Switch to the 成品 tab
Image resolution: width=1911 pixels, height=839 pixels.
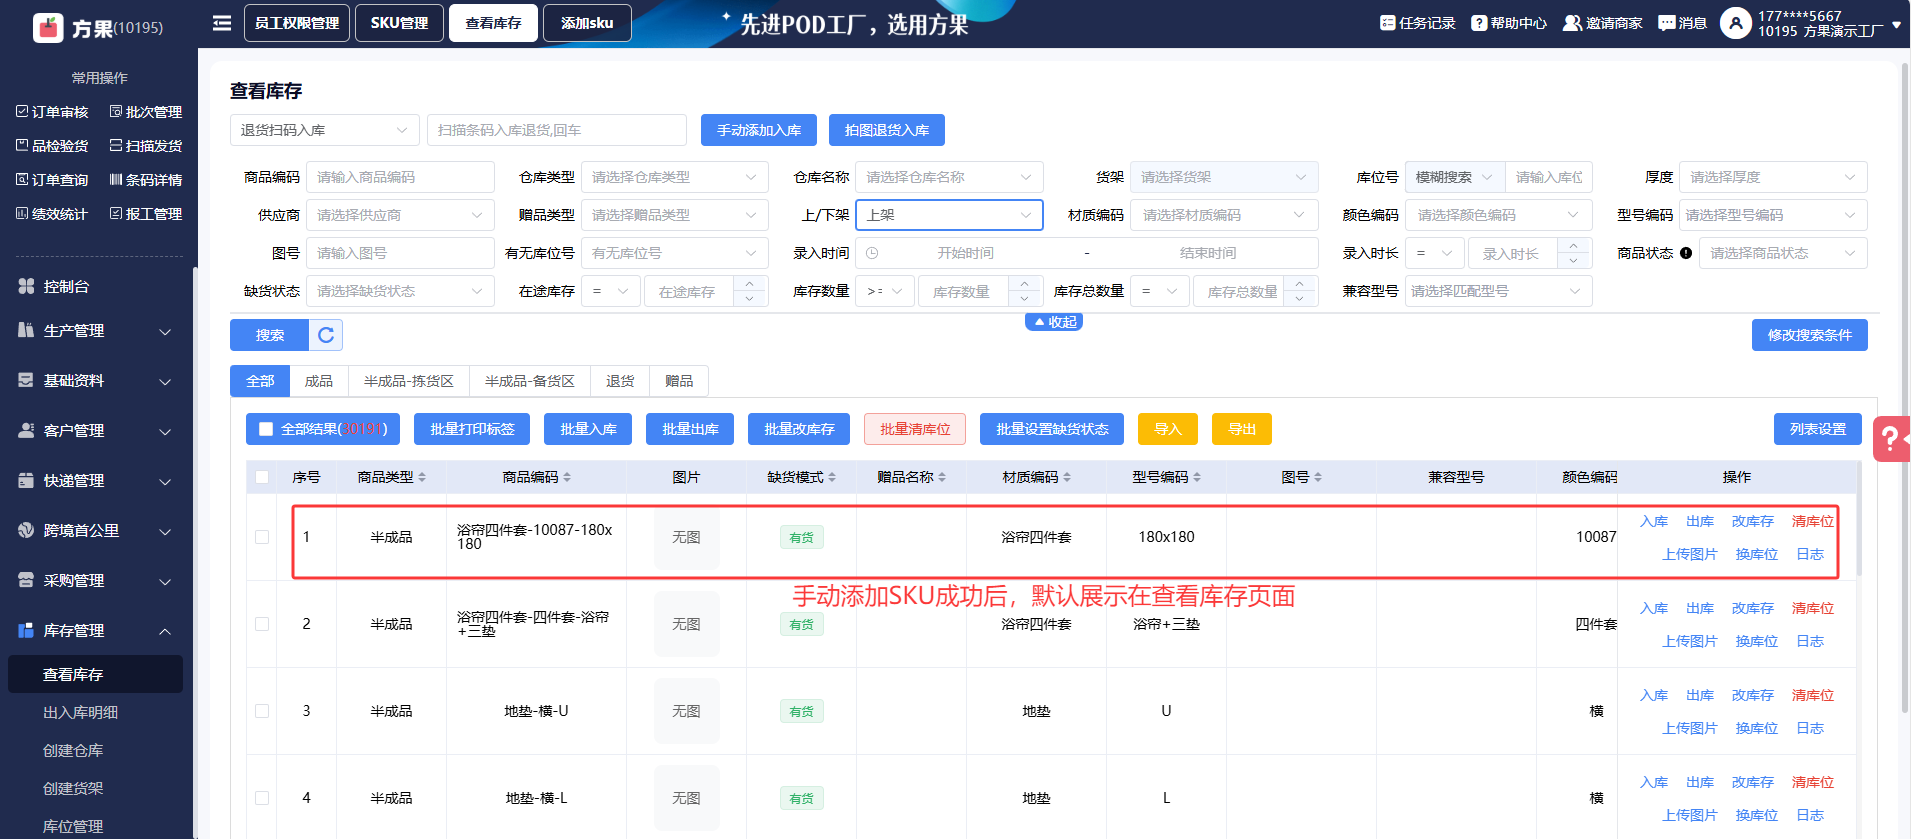319,381
